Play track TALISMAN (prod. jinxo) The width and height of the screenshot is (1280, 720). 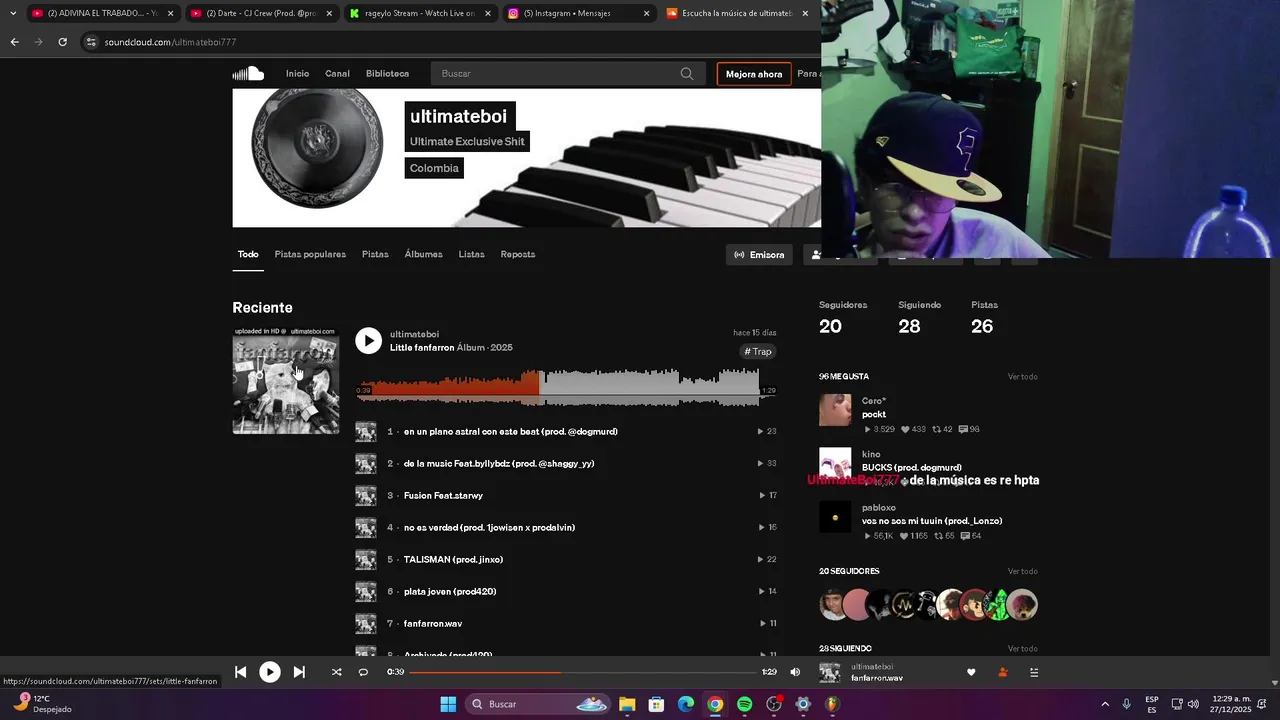(453, 560)
